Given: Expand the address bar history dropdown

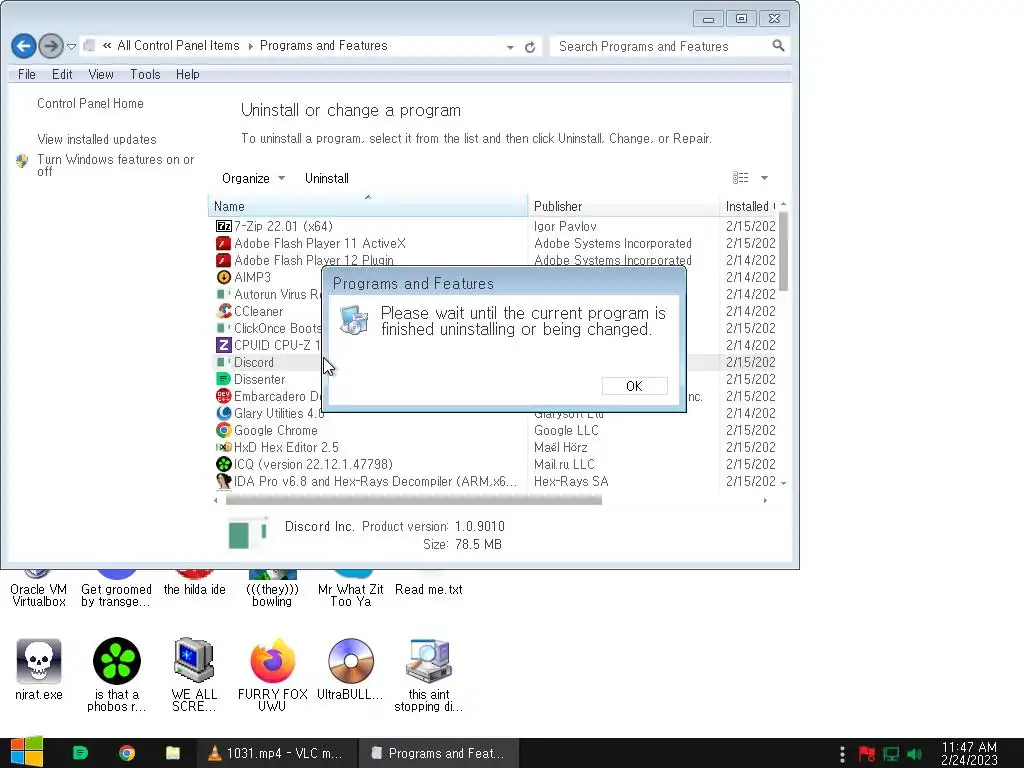Looking at the screenshot, I should (x=510, y=47).
